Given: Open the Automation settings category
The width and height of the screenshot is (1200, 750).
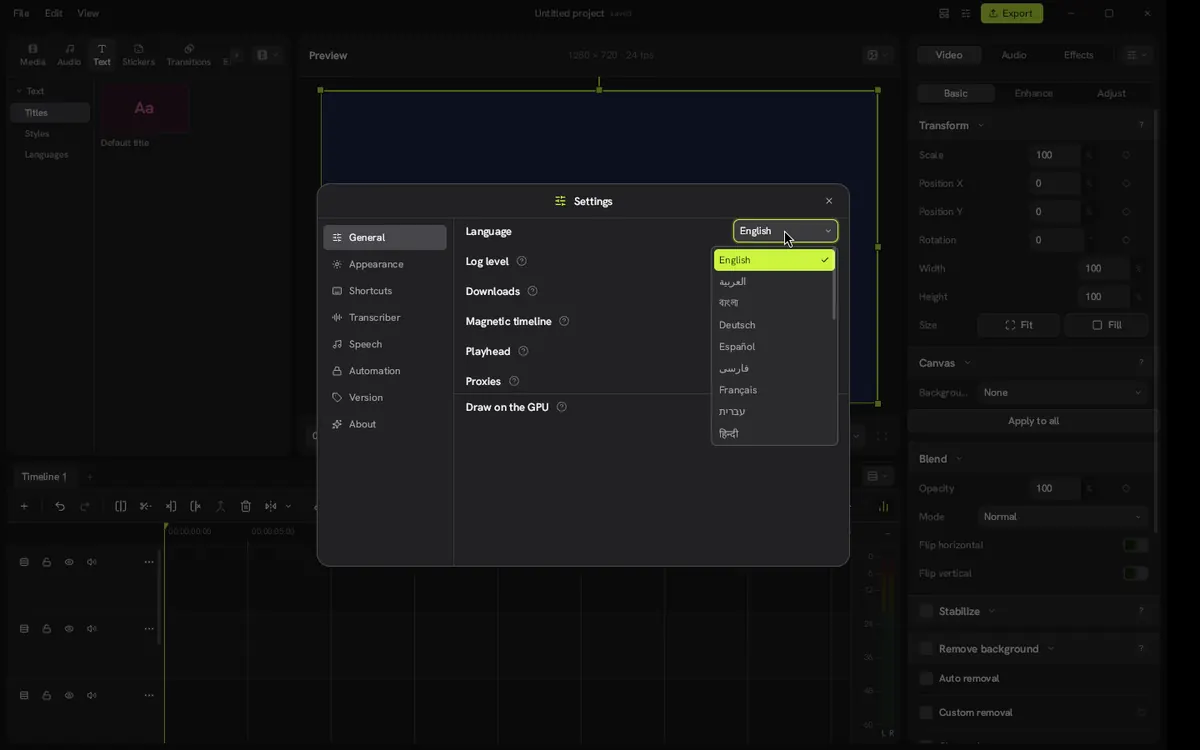Looking at the screenshot, I should pos(385,371).
